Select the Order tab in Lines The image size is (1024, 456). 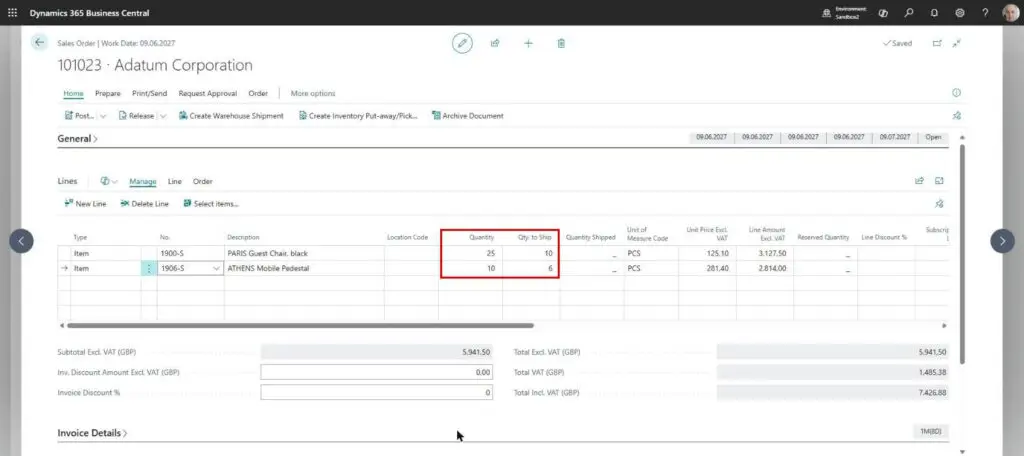[x=202, y=182]
